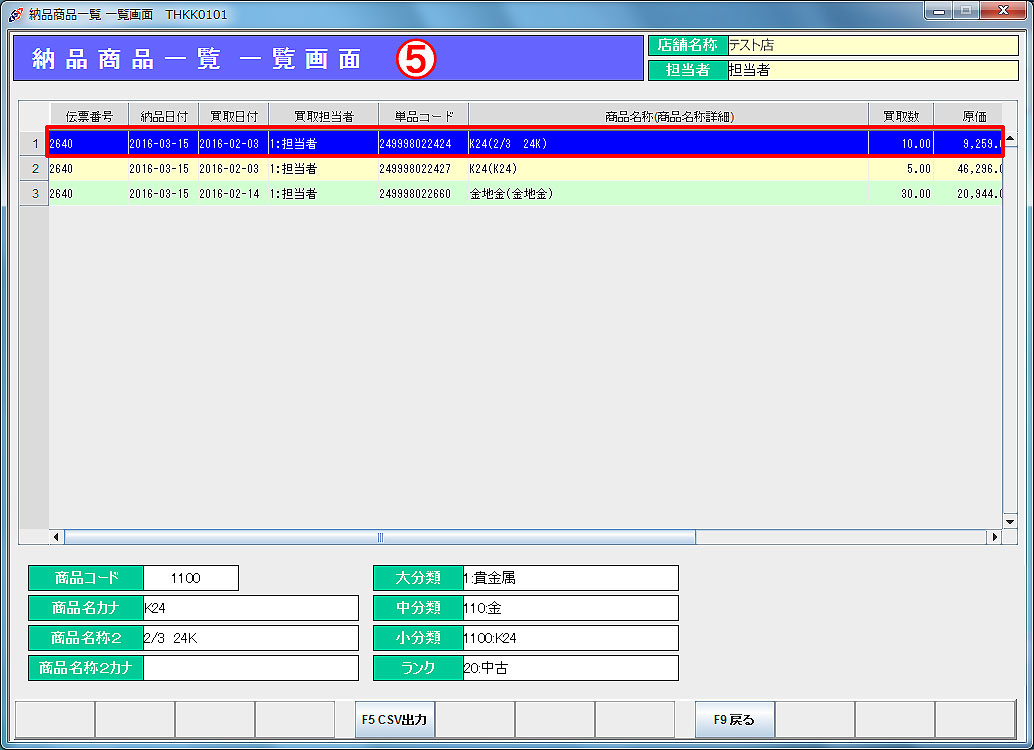Click the 商品名カナ field containing K24
The height and width of the screenshot is (750, 1034).
[250, 608]
